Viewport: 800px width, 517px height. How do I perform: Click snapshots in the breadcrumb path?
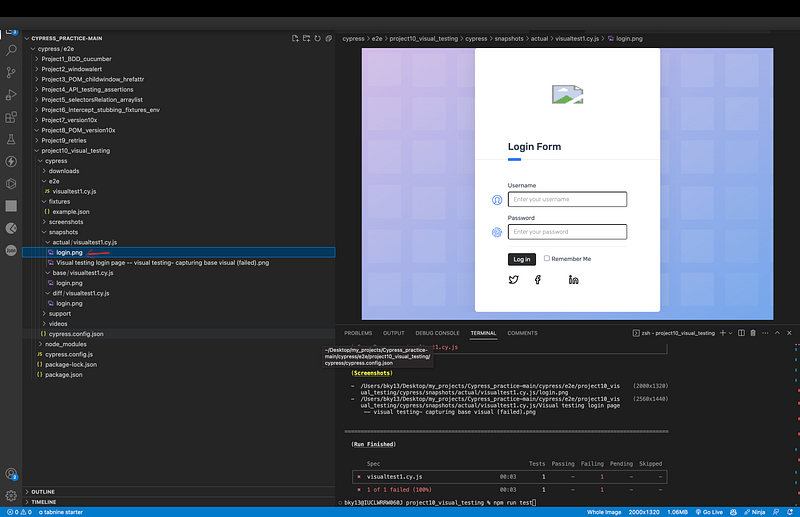click(509, 38)
